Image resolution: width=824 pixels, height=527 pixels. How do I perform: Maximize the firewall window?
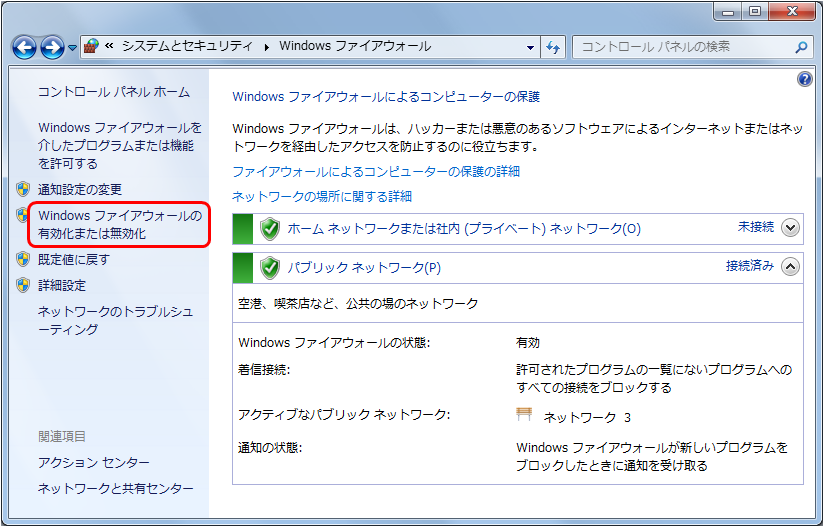coord(755,12)
